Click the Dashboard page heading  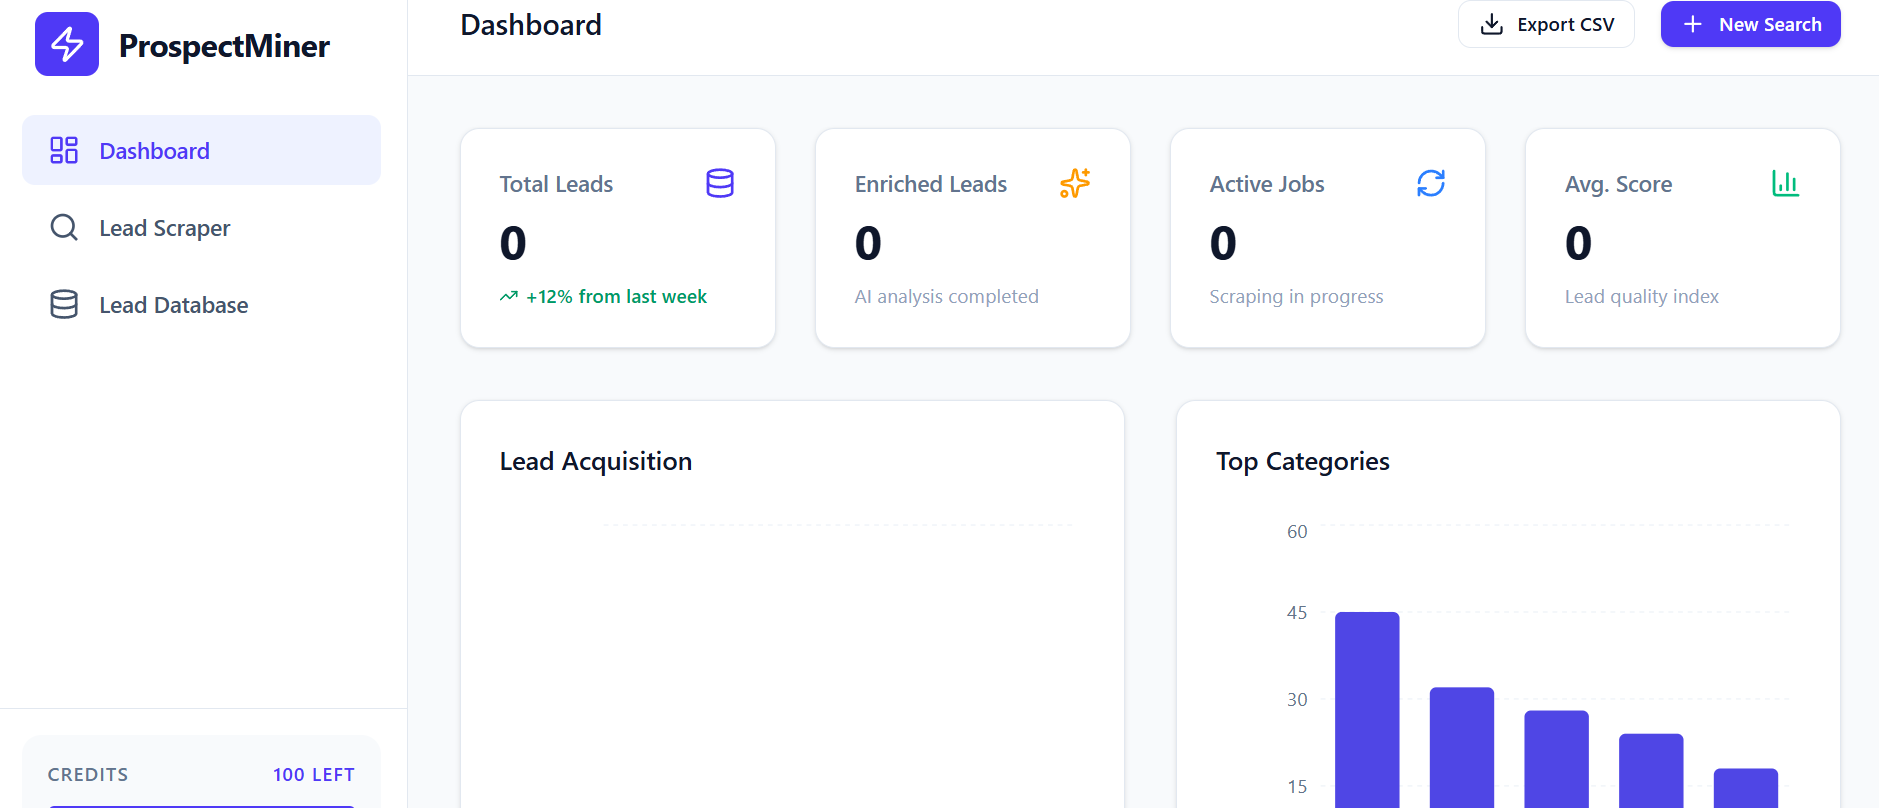(531, 25)
